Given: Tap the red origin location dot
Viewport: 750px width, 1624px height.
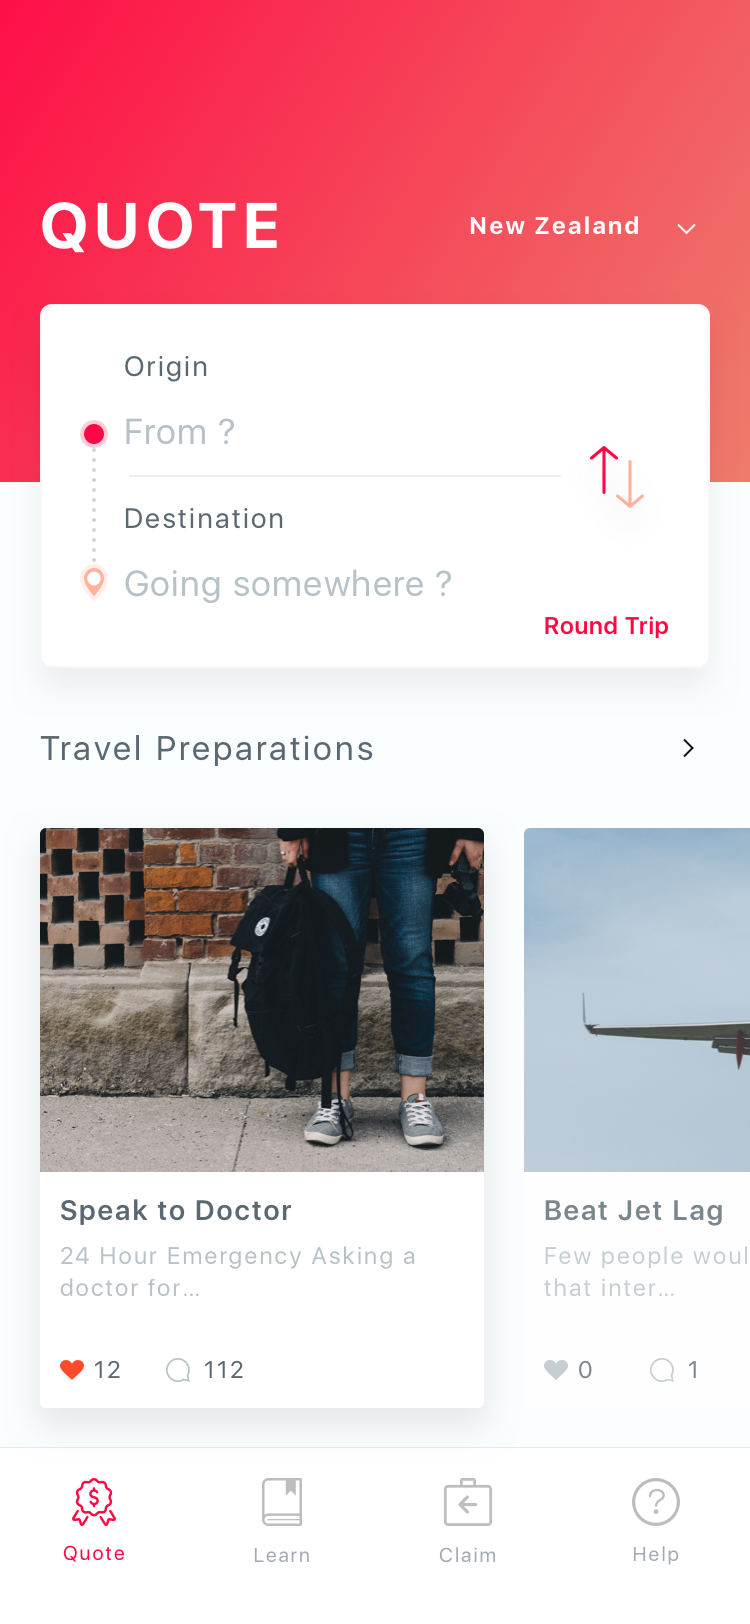Looking at the screenshot, I should (x=94, y=433).
